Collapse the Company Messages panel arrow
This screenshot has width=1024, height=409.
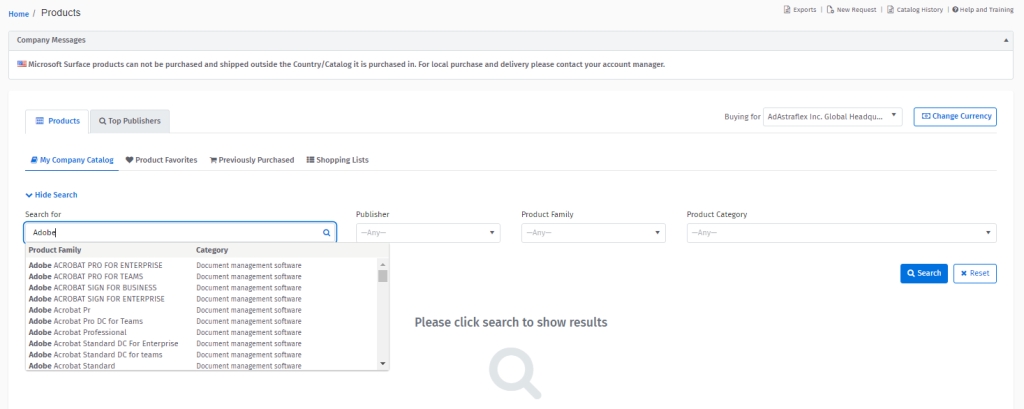tap(1006, 40)
